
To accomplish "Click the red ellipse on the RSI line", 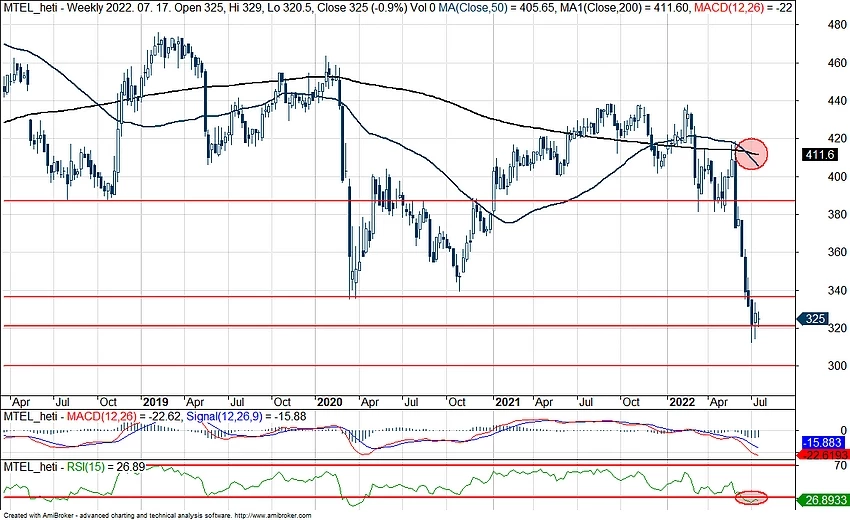I will [x=751, y=497].
